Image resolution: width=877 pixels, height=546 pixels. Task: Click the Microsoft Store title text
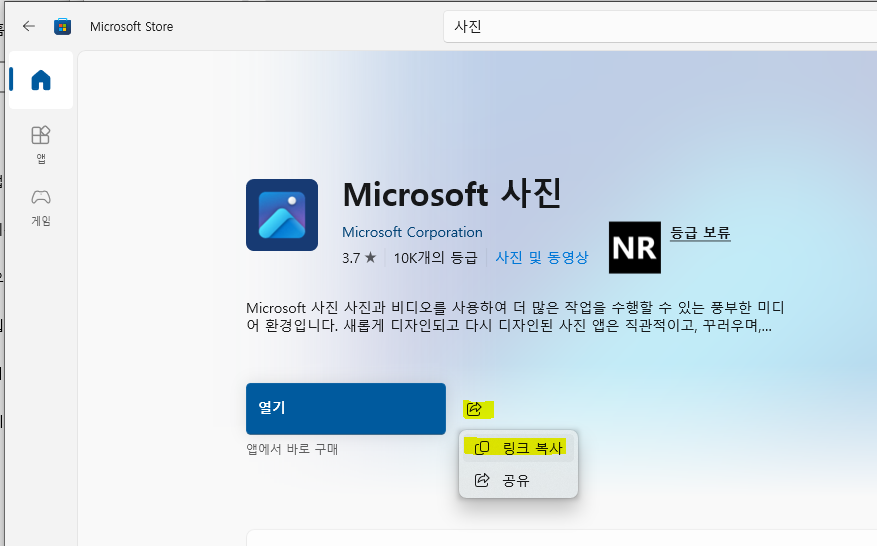[x=131, y=26]
